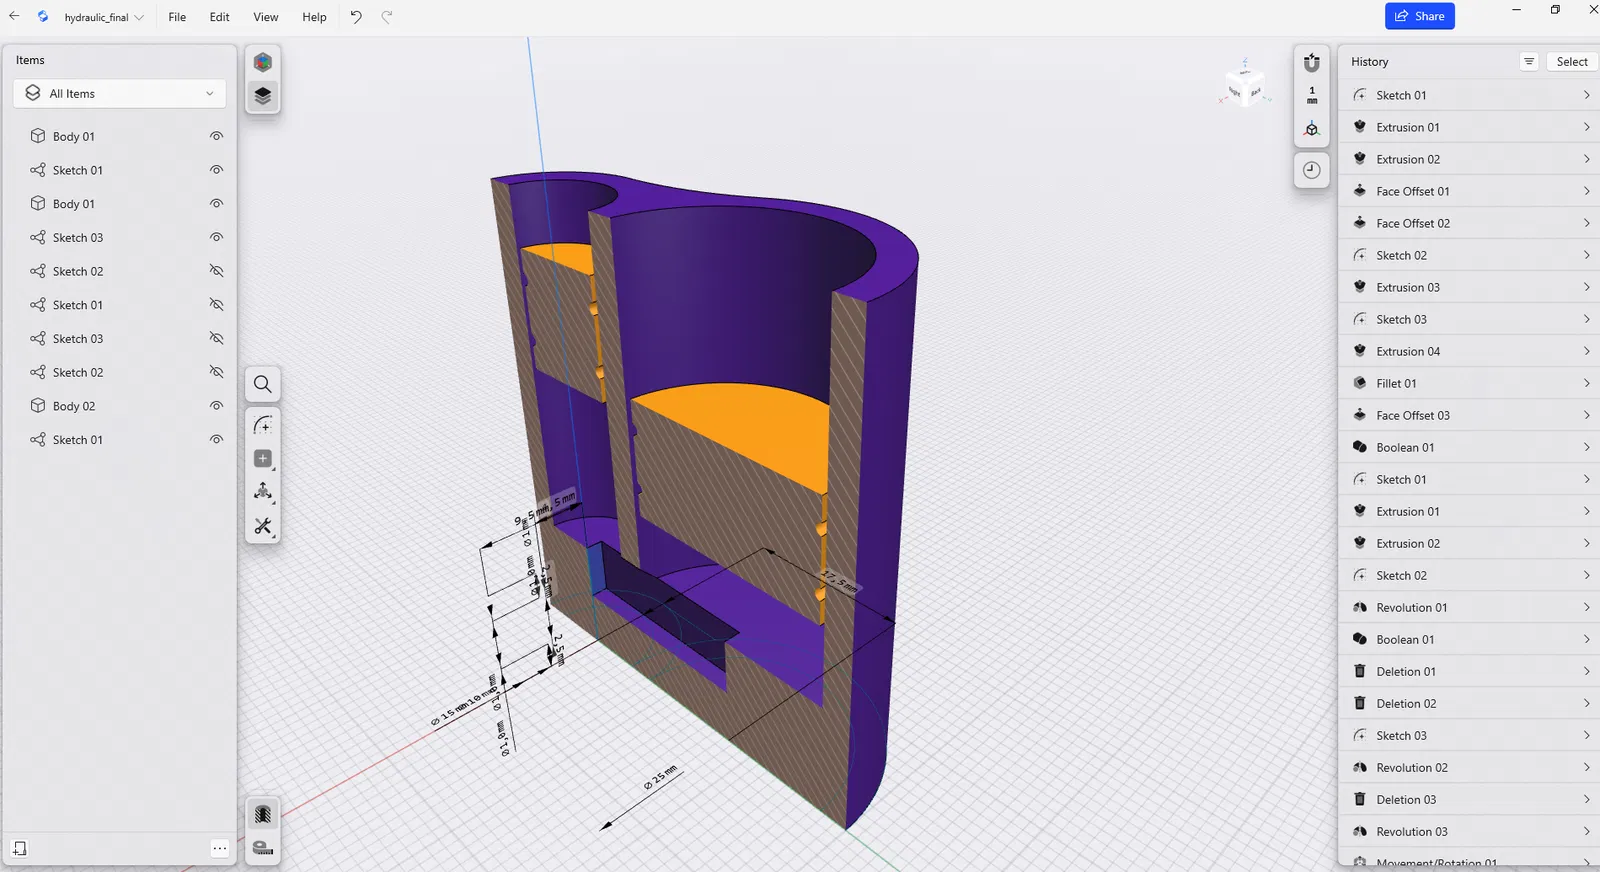Hide the Body 01 listed first in Items
The height and width of the screenshot is (872, 1600).
(216, 136)
